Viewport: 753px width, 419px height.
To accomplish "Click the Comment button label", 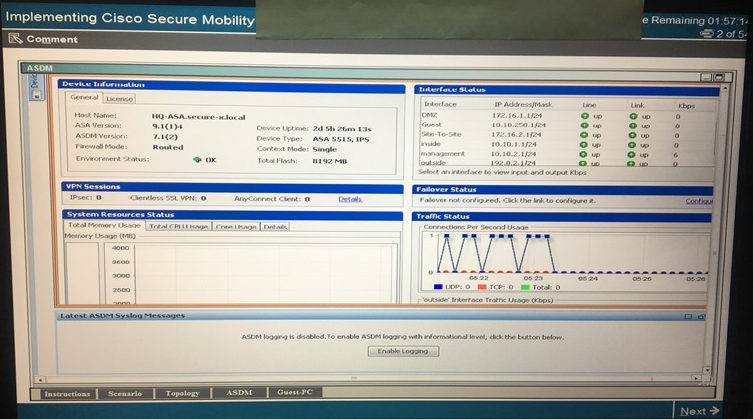I will [x=52, y=39].
